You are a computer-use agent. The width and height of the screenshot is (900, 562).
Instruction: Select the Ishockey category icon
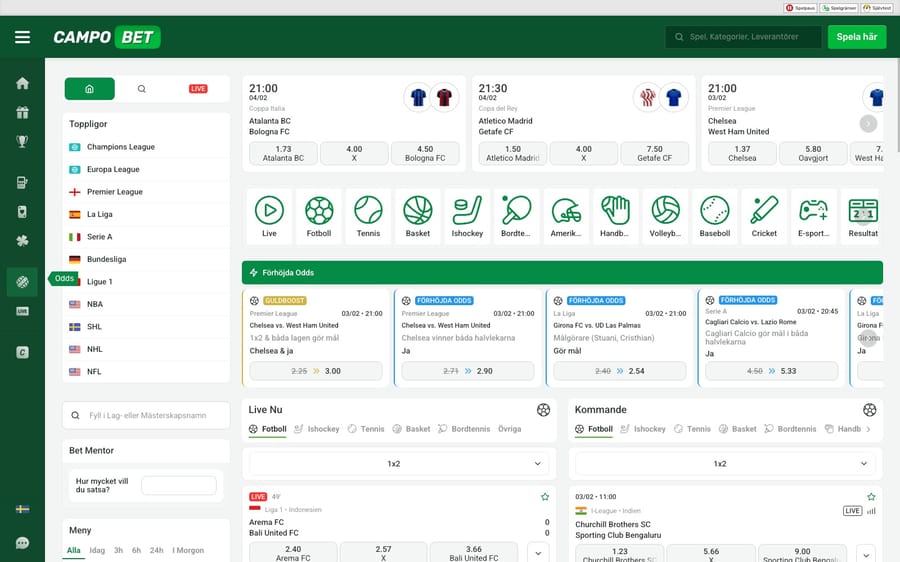coord(467,216)
